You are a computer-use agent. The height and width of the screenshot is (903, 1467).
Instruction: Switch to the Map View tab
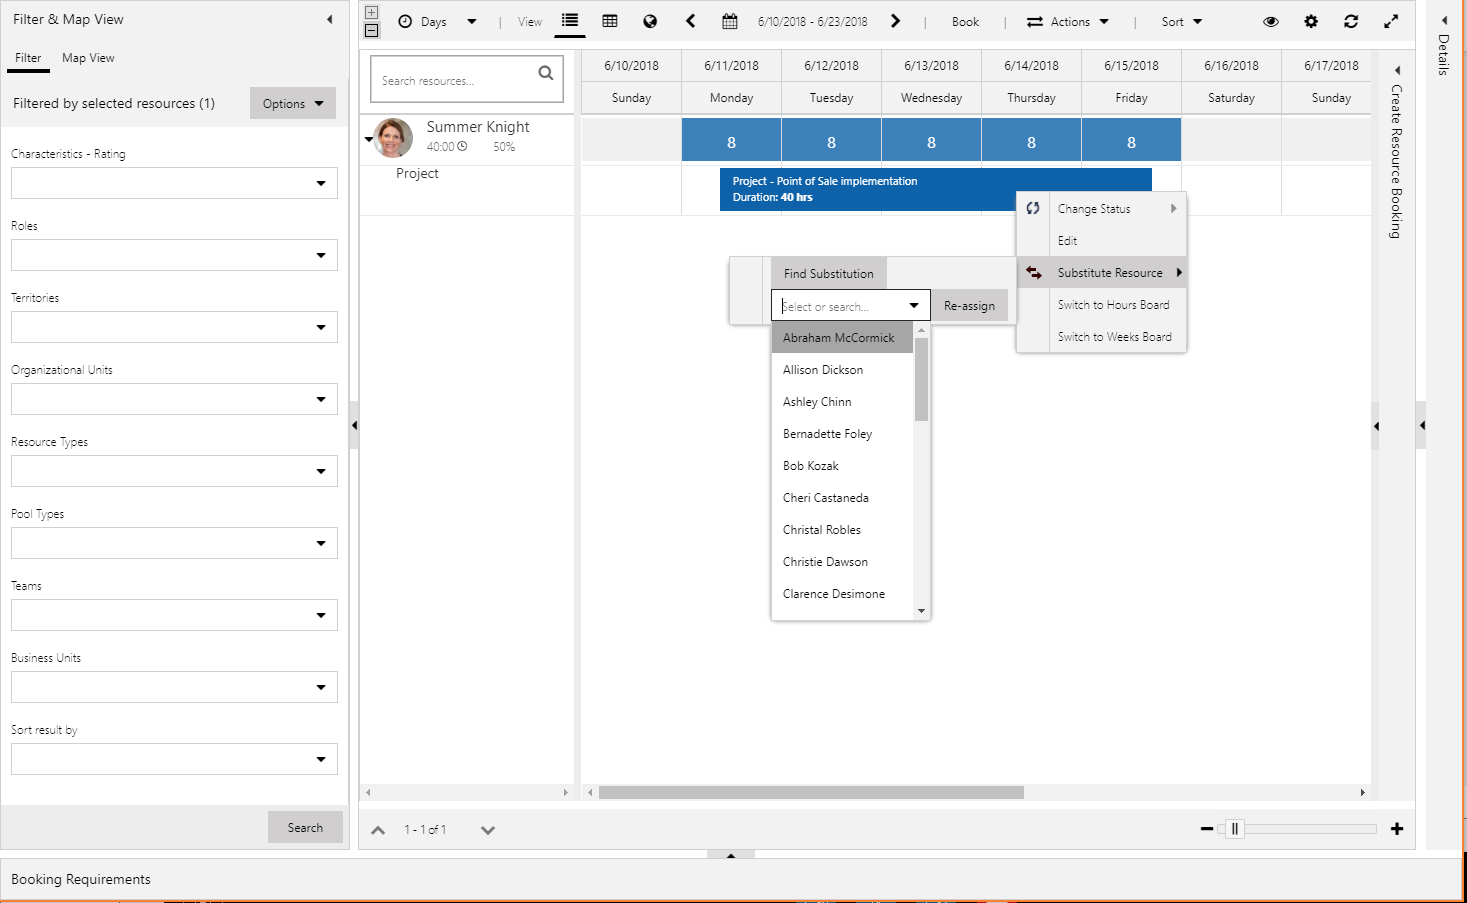(x=88, y=58)
